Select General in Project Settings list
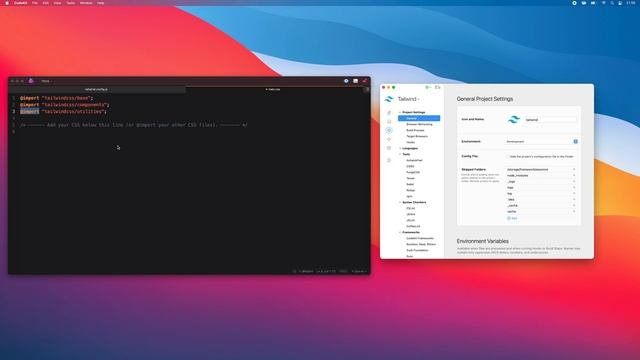Screen dimensions: 640x360 click(419, 118)
